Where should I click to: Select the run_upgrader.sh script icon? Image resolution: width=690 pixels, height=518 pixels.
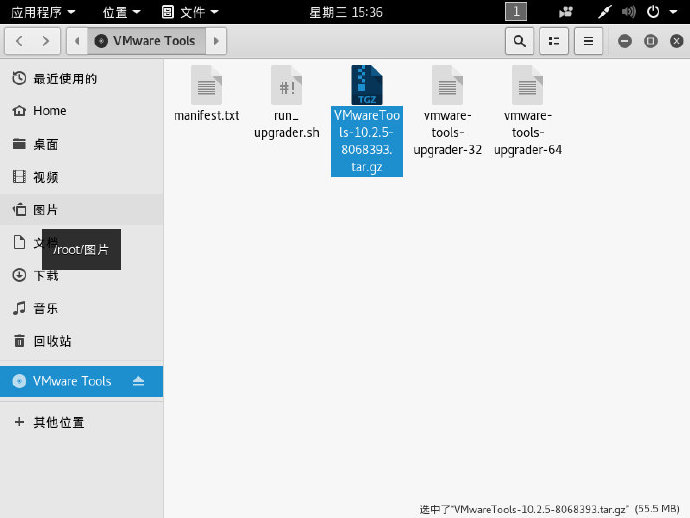coord(286,85)
